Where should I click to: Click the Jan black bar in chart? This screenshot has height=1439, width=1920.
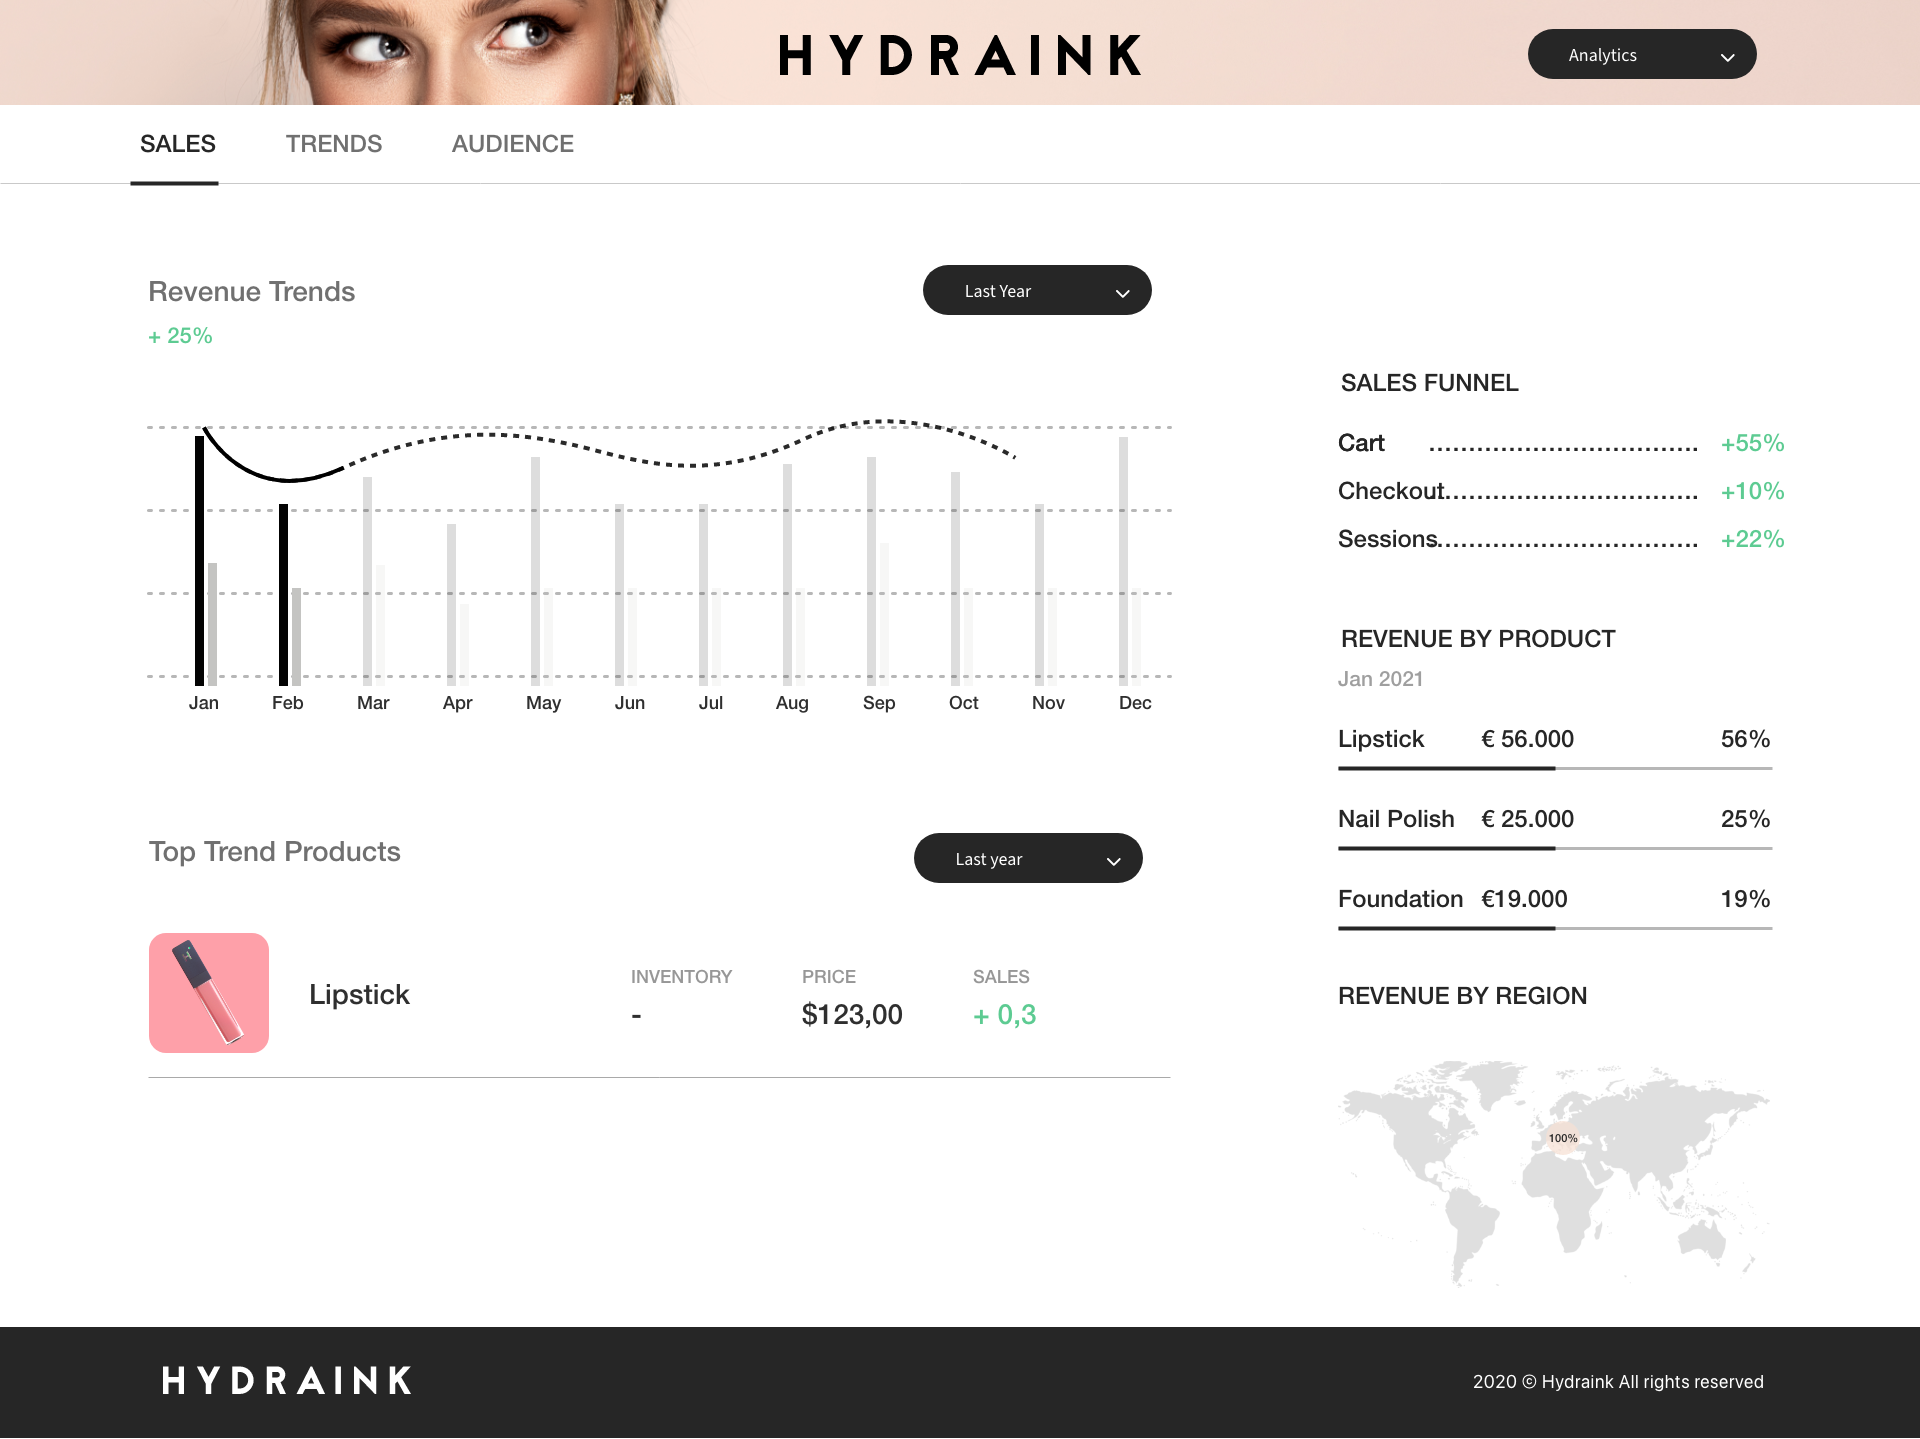(199, 560)
